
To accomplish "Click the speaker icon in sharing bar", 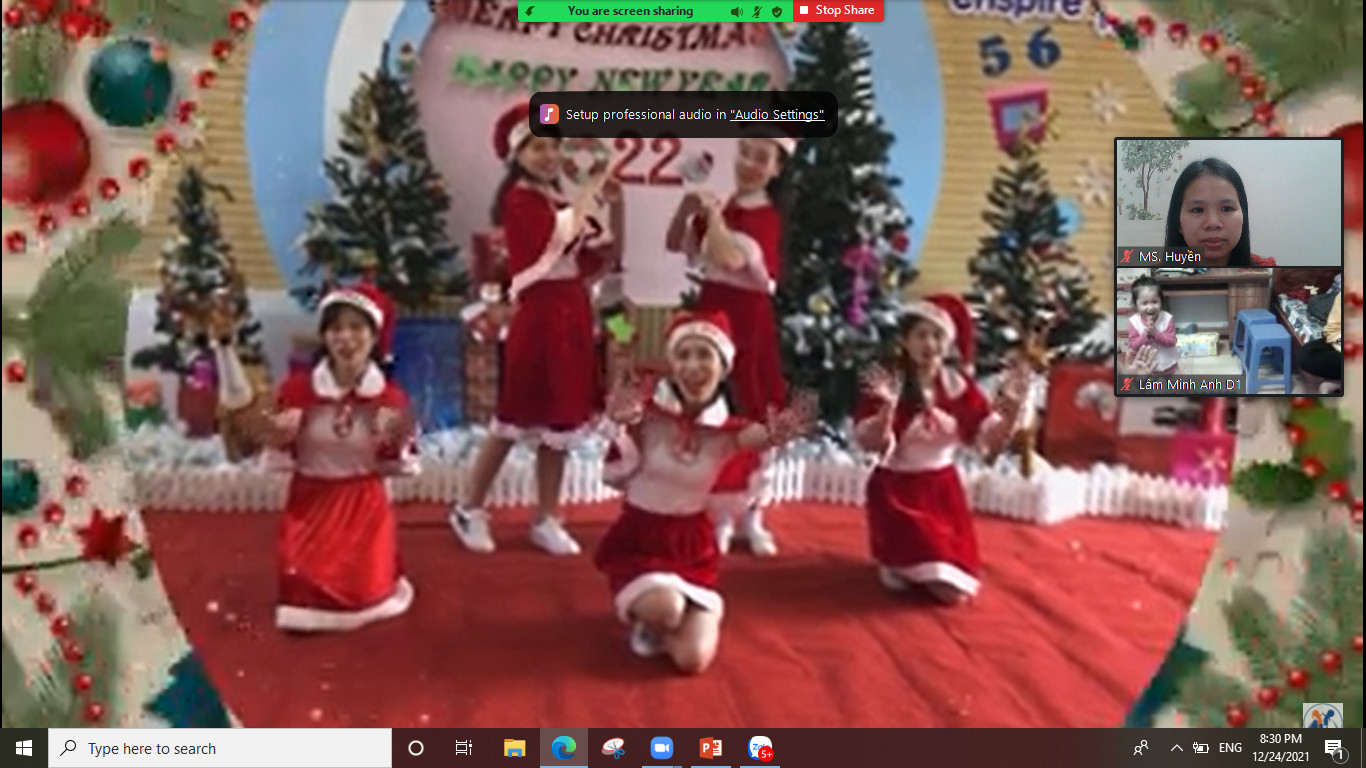I will (x=736, y=11).
